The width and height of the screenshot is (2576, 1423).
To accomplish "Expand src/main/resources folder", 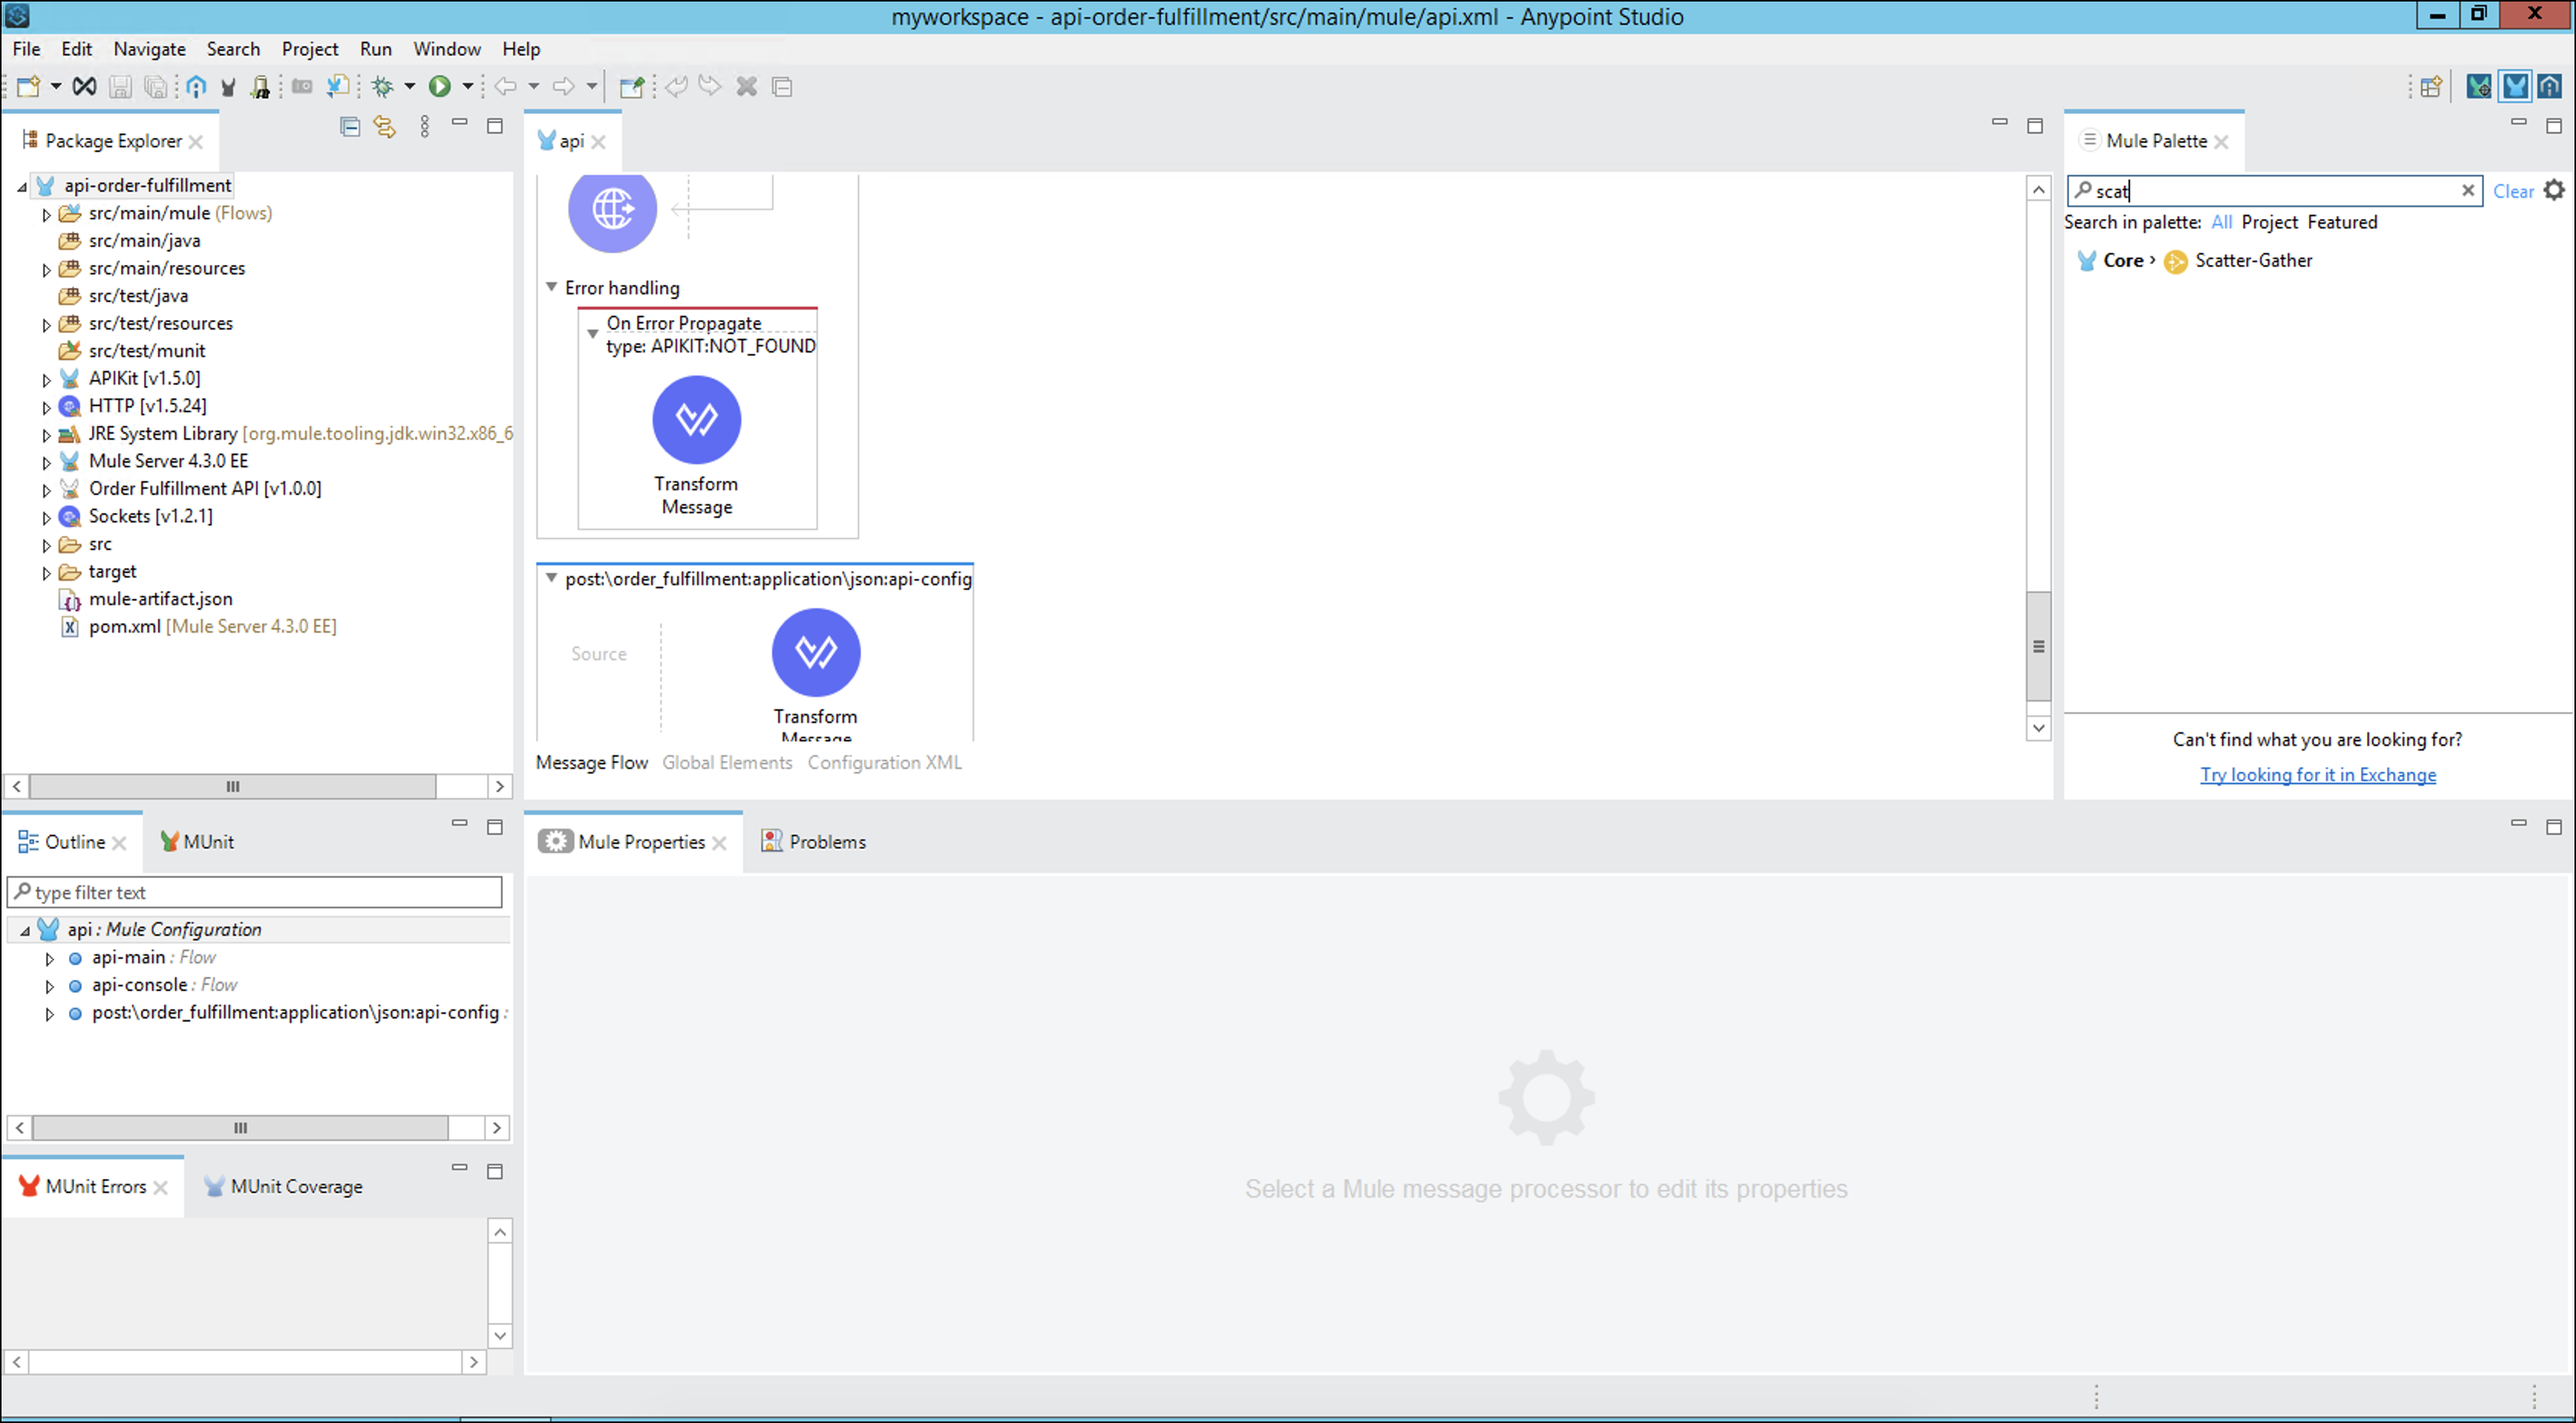I will tap(46, 269).
